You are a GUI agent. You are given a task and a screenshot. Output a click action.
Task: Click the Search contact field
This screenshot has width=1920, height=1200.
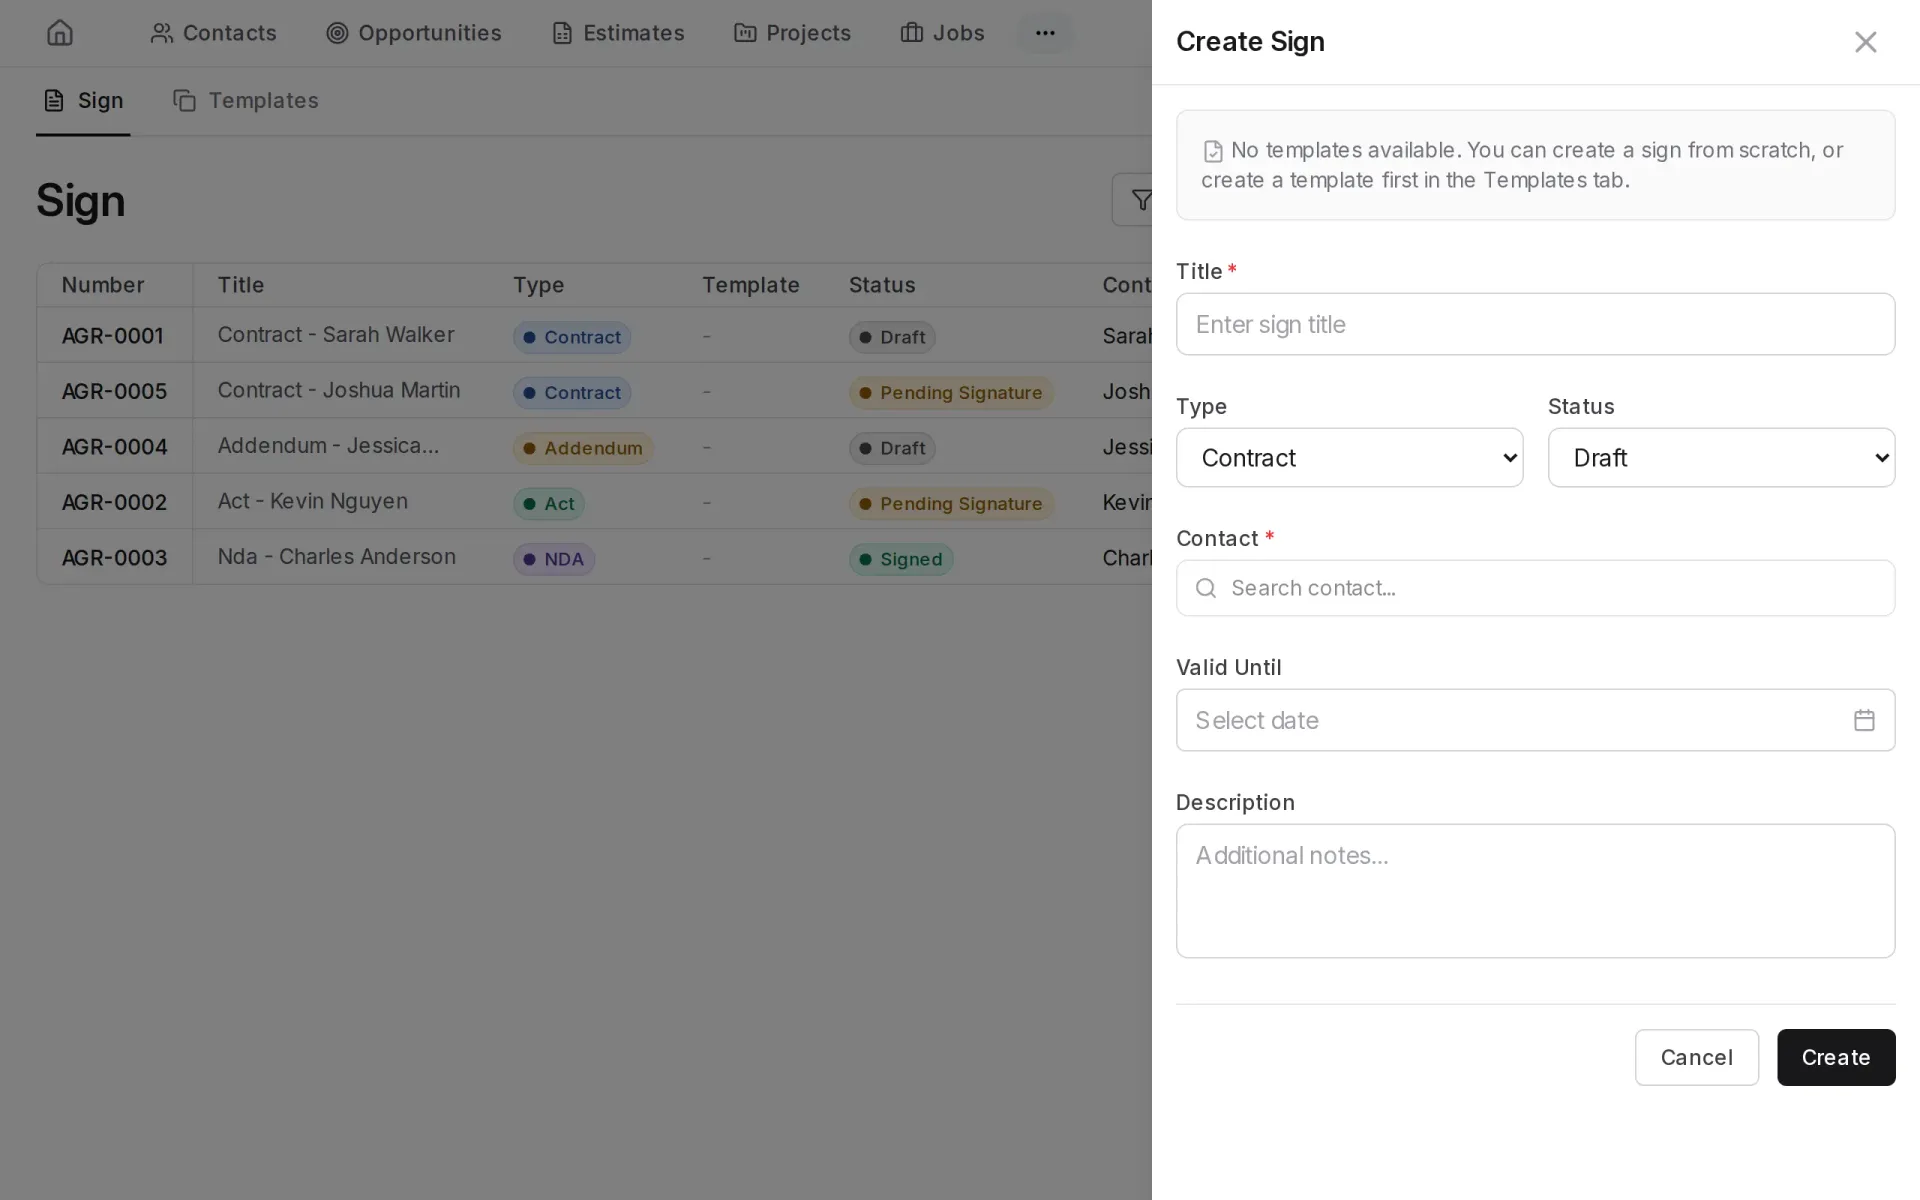point(1535,588)
